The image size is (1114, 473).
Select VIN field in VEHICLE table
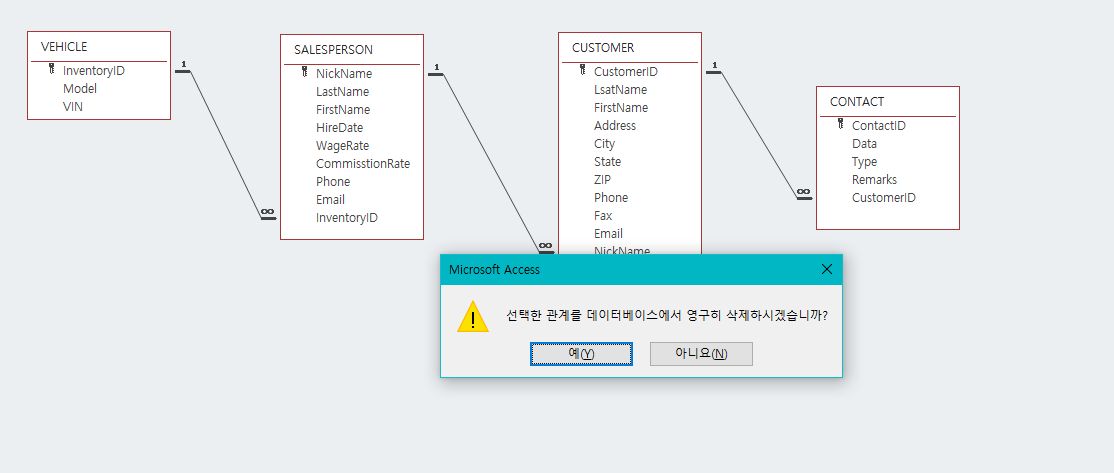(72, 107)
